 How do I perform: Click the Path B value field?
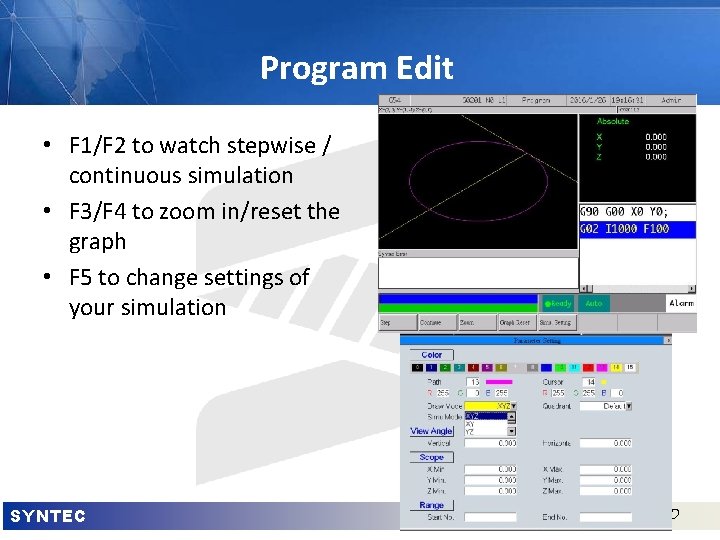(501, 393)
